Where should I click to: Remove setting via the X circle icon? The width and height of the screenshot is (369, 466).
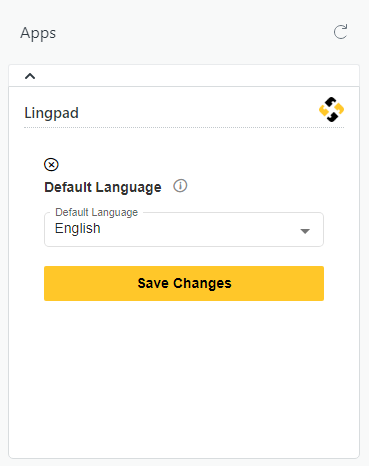(x=51, y=165)
